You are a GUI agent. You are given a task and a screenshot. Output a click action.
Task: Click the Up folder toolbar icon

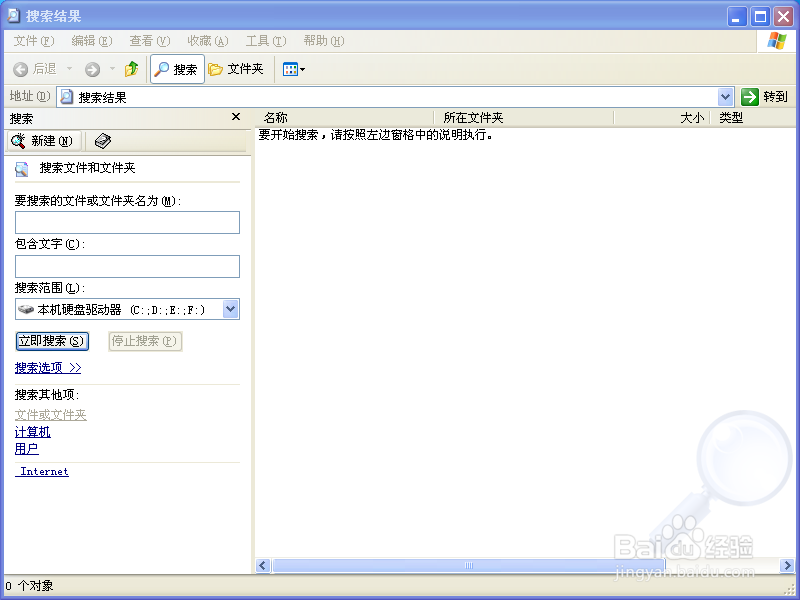coord(133,70)
